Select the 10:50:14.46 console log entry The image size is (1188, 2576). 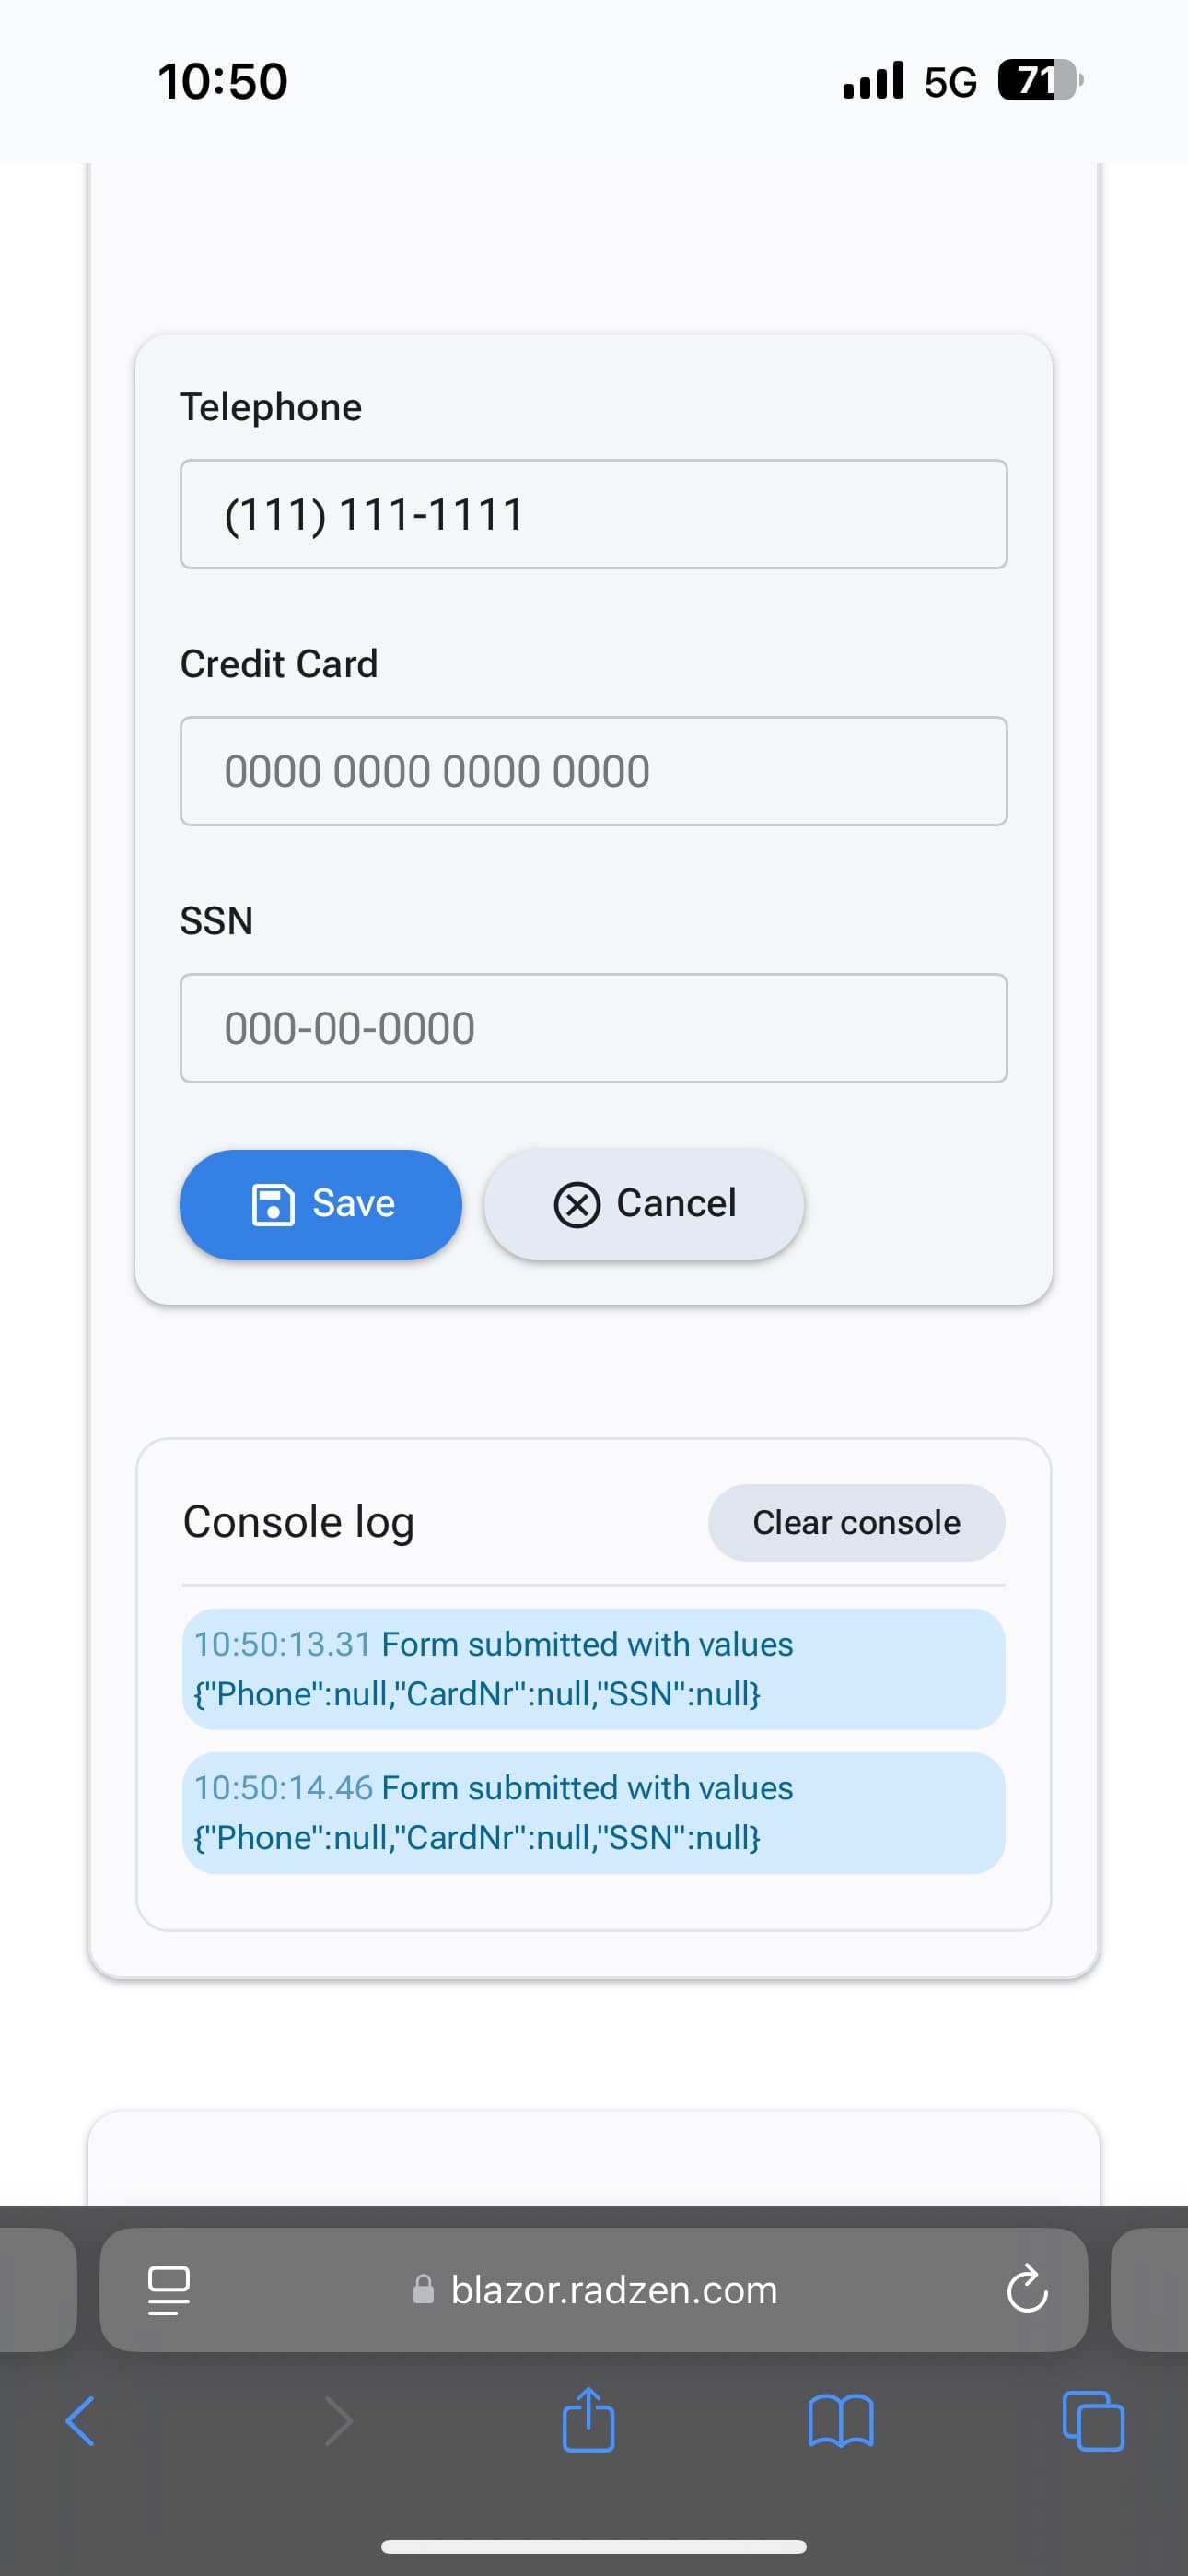coord(594,1813)
